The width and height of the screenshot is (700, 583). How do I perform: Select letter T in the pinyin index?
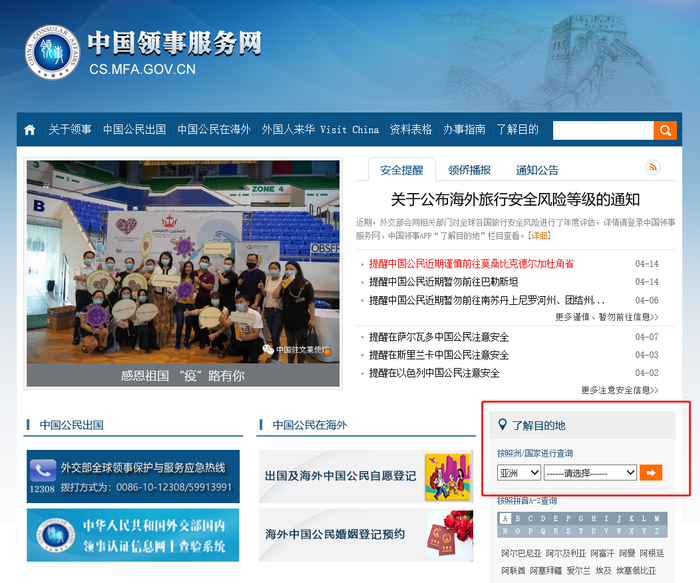(581, 531)
